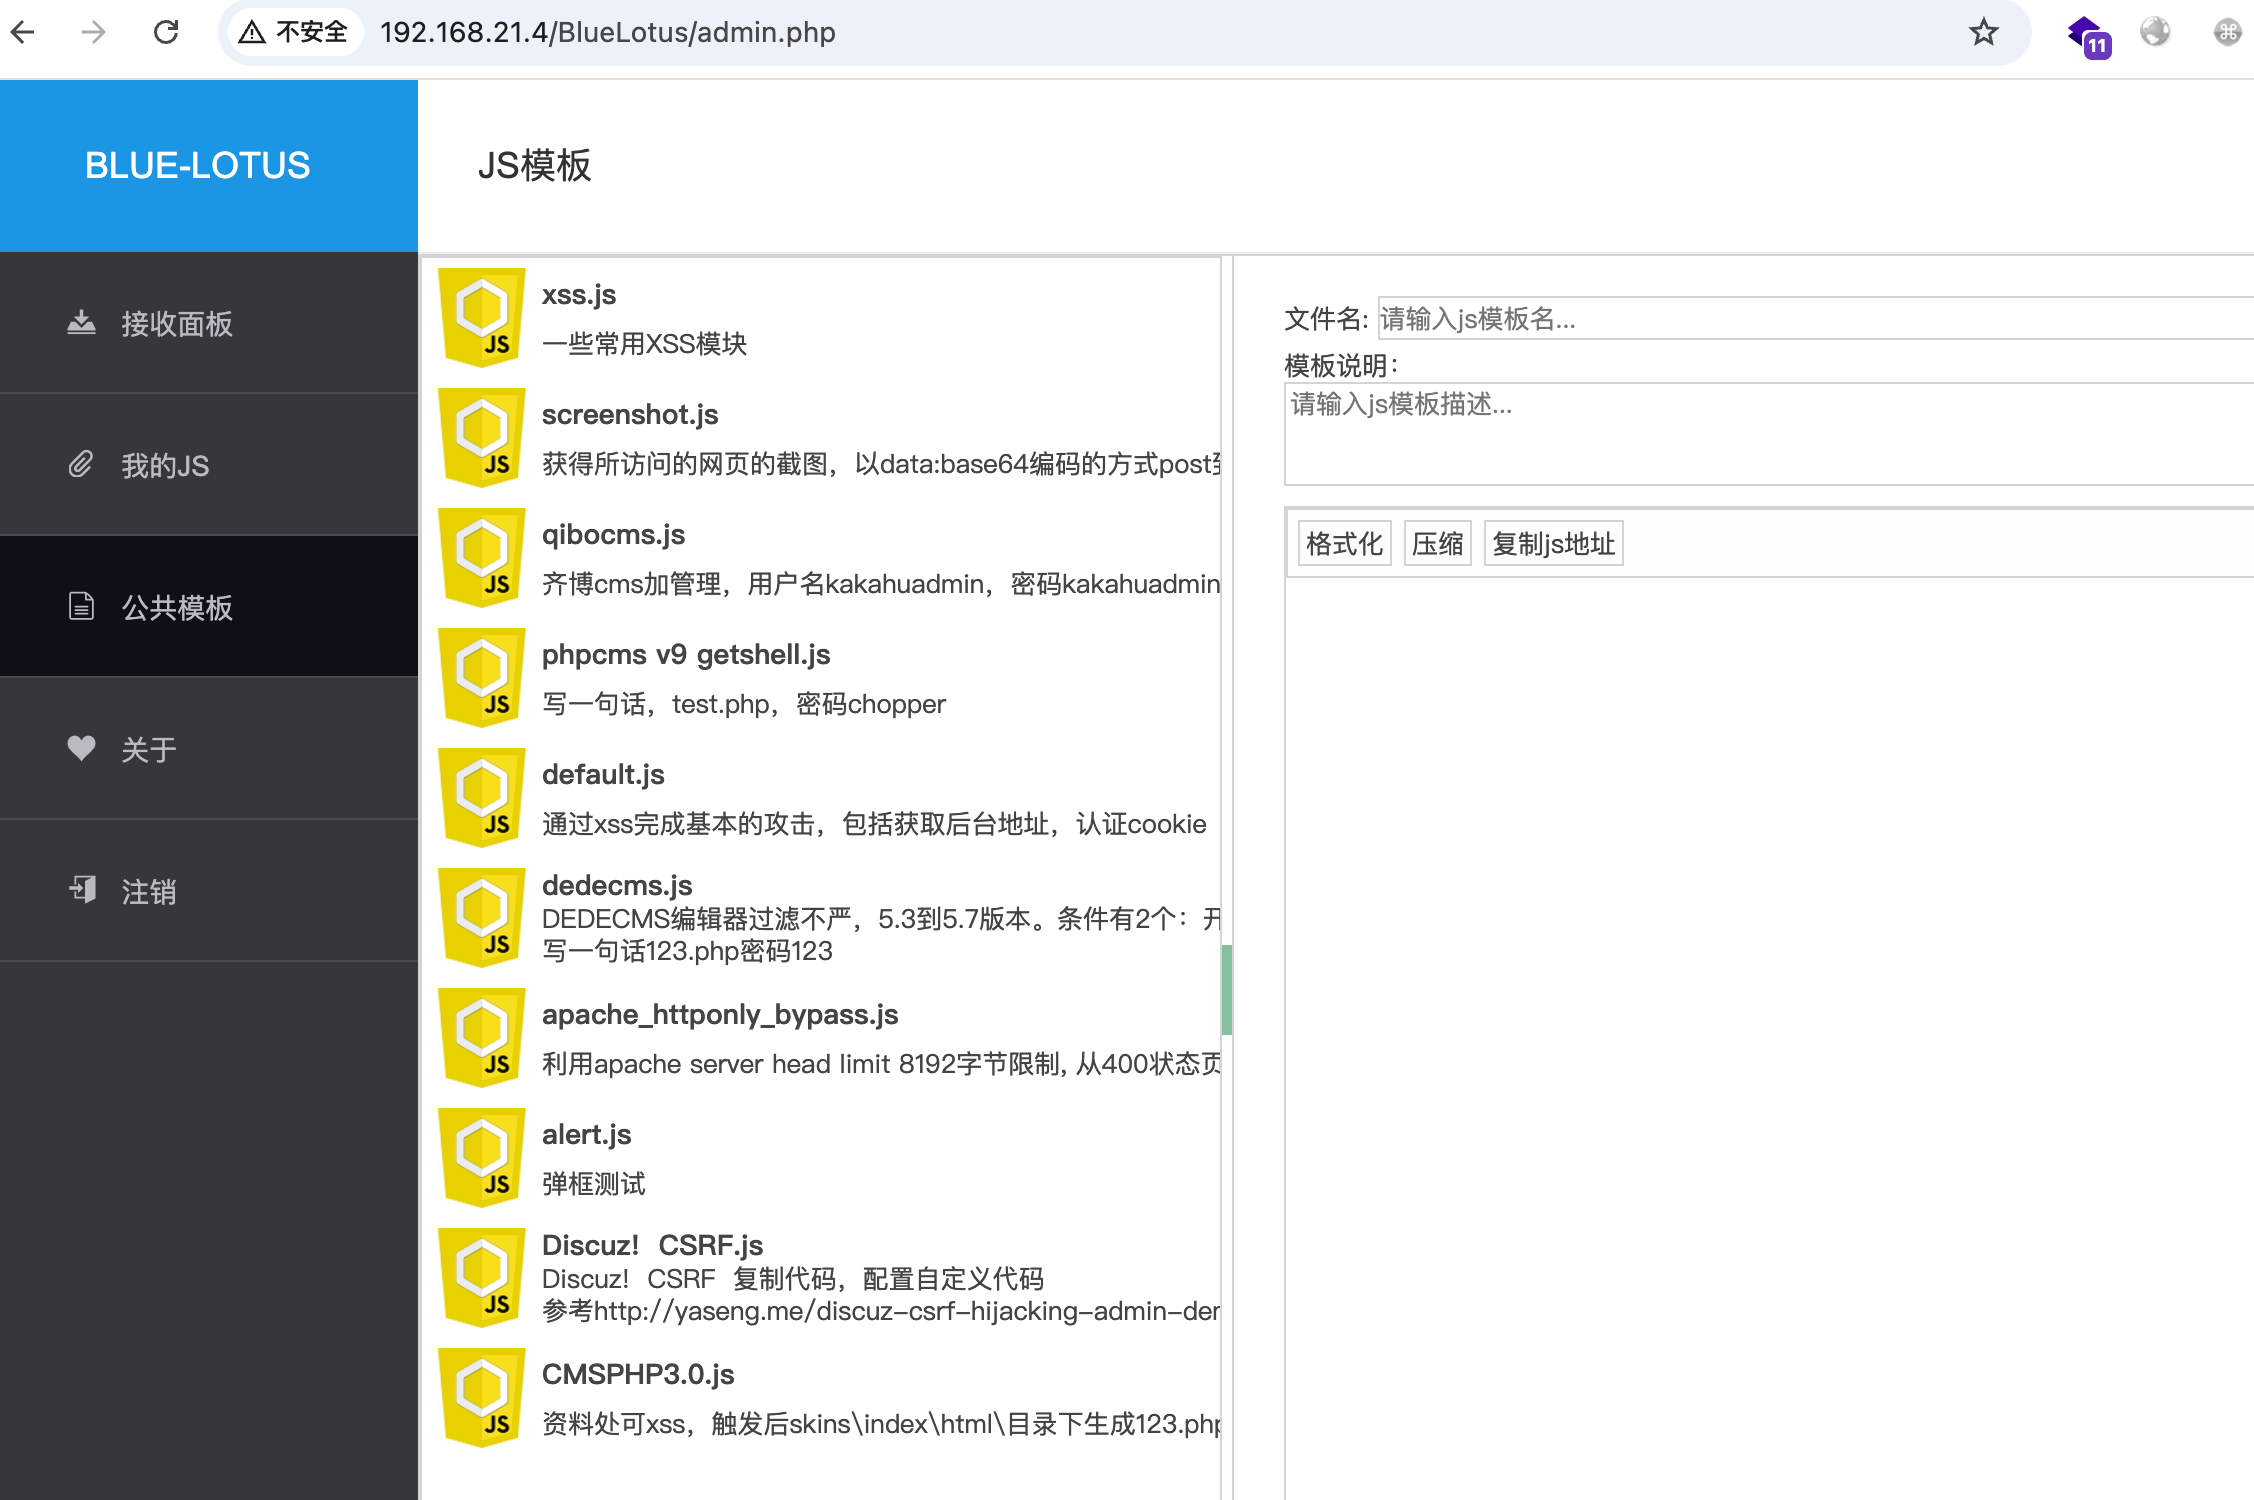Select the 公共模板 sidebar item
The height and width of the screenshot is (1500, 2254).
pos(208,607)
